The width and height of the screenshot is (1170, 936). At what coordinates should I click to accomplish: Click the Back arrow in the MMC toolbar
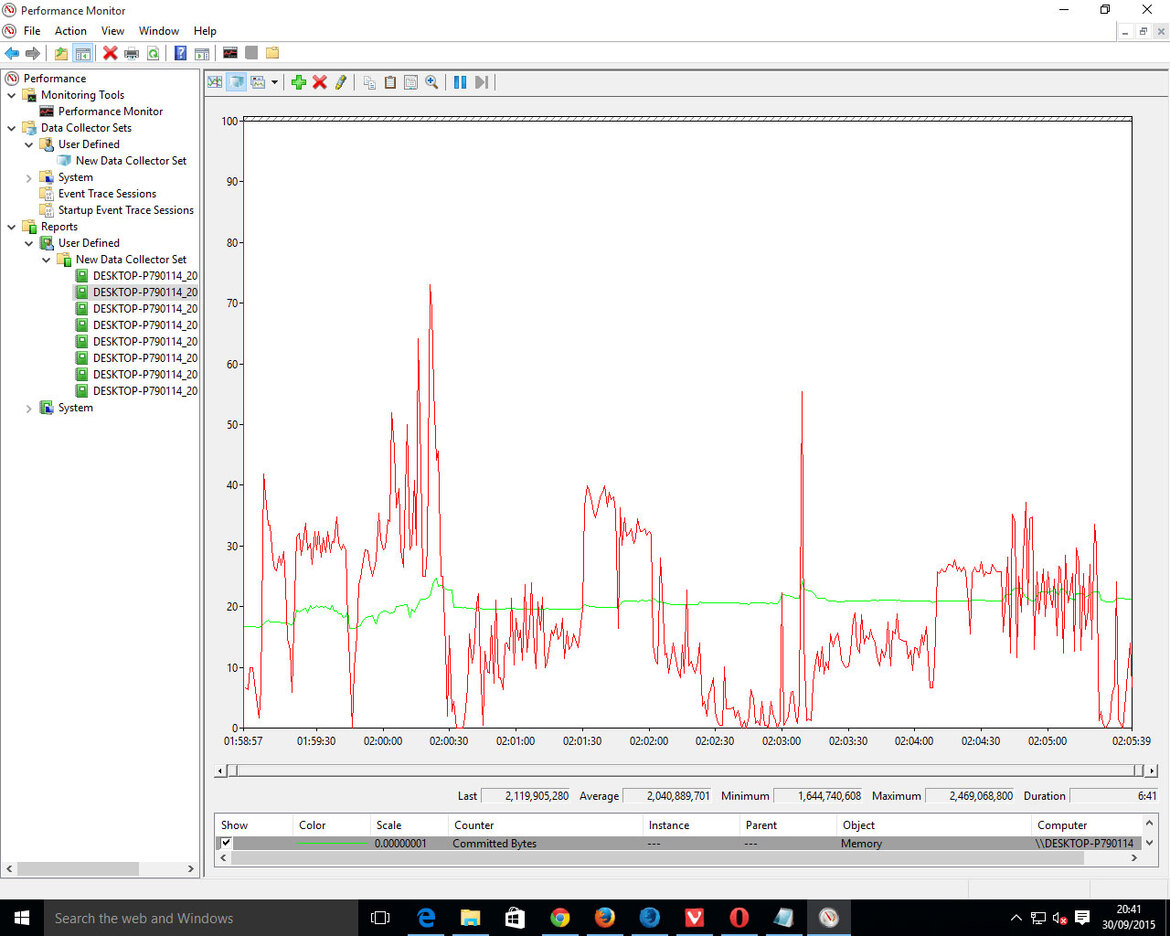click(x=12, y=53)
